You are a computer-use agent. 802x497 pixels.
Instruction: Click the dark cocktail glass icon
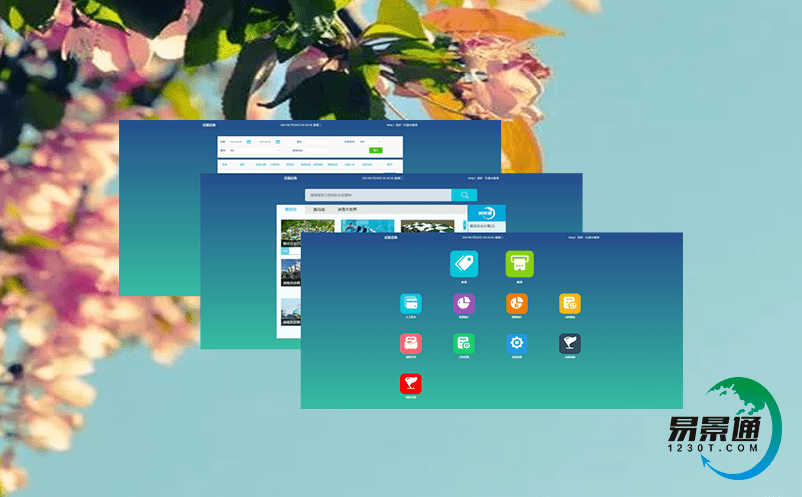(x=570, y=343)
